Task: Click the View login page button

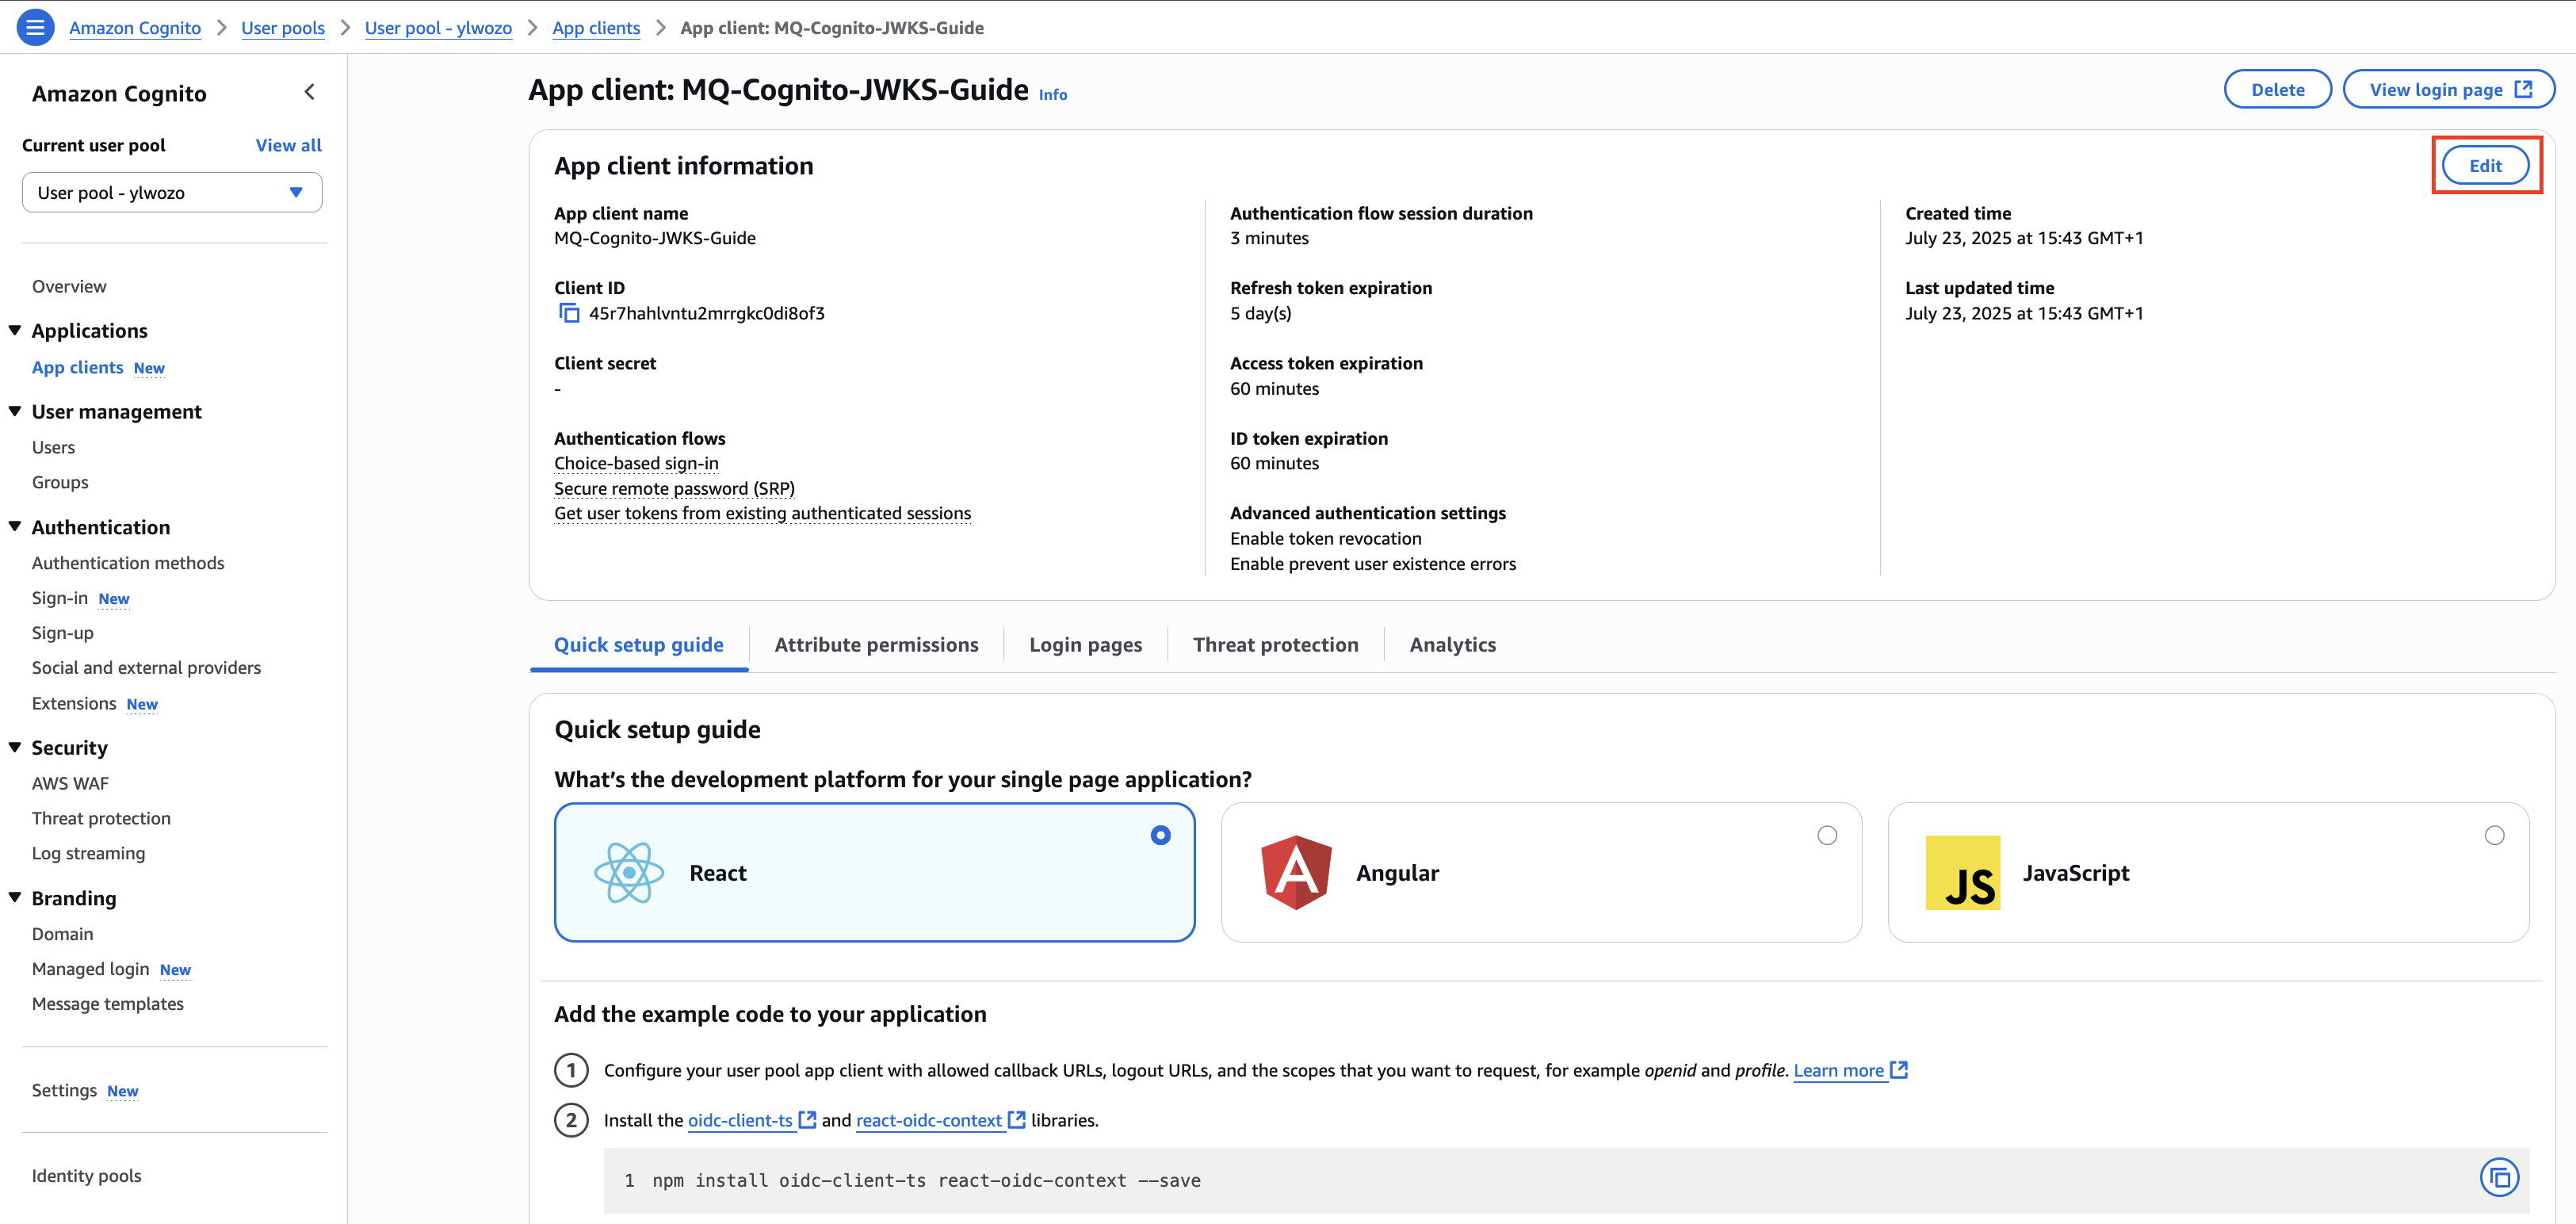Action: [x=2449, y=89]
